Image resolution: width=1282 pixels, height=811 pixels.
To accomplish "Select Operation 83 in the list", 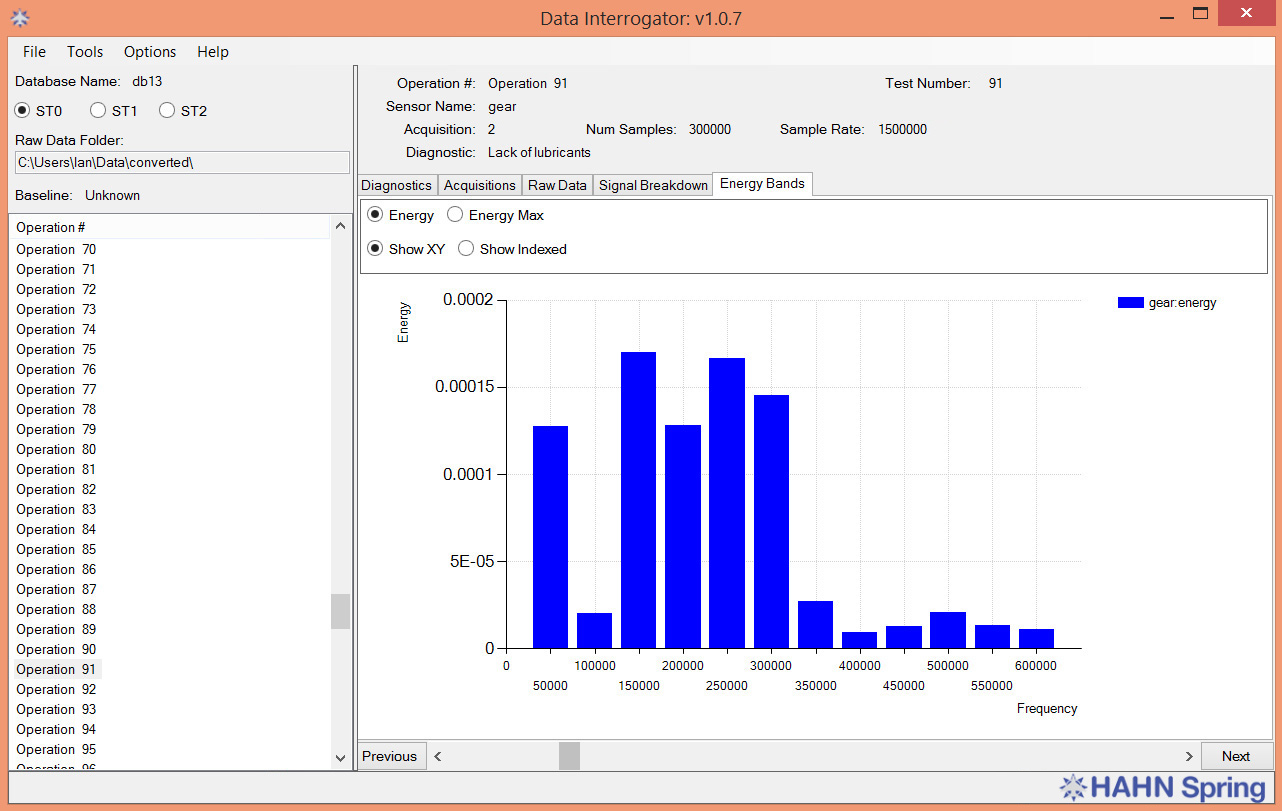I will [x=56, y=509].
